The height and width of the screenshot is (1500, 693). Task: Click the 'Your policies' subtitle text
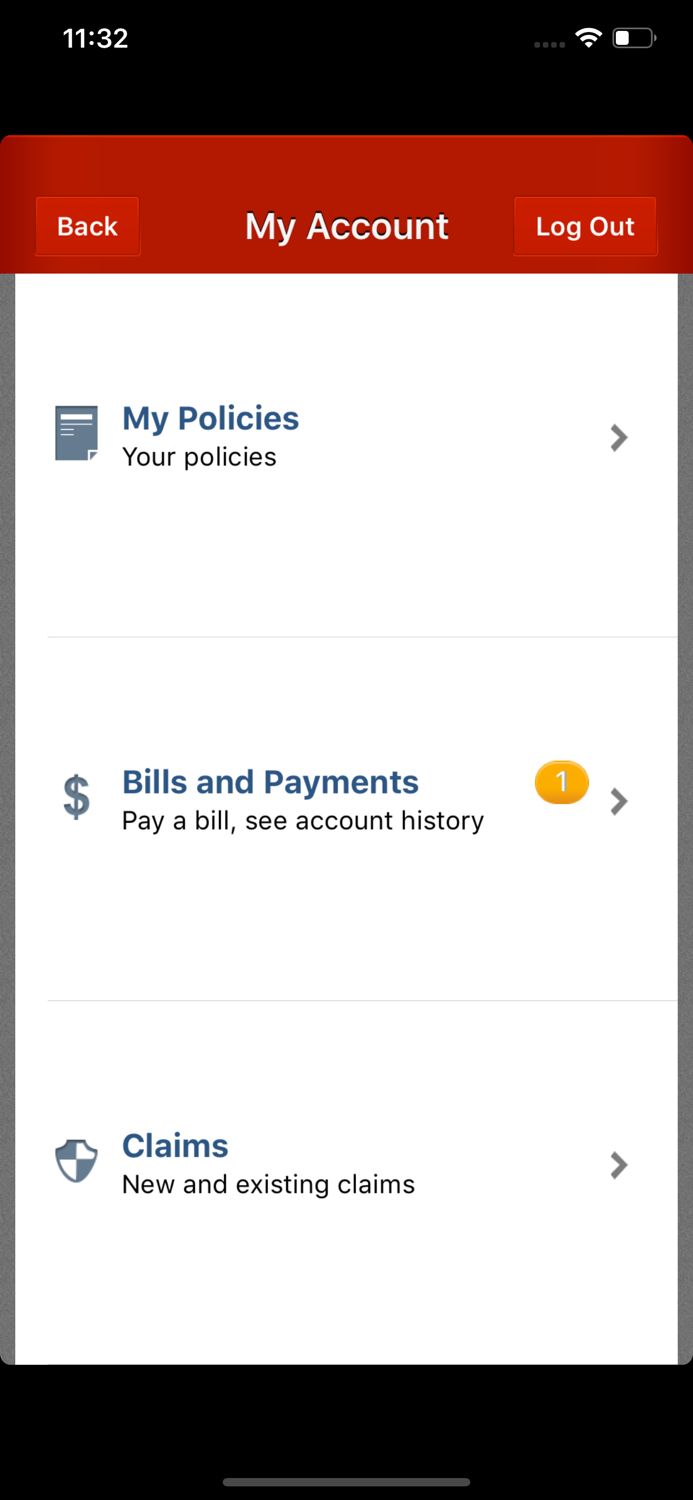(x=199, y=457)
